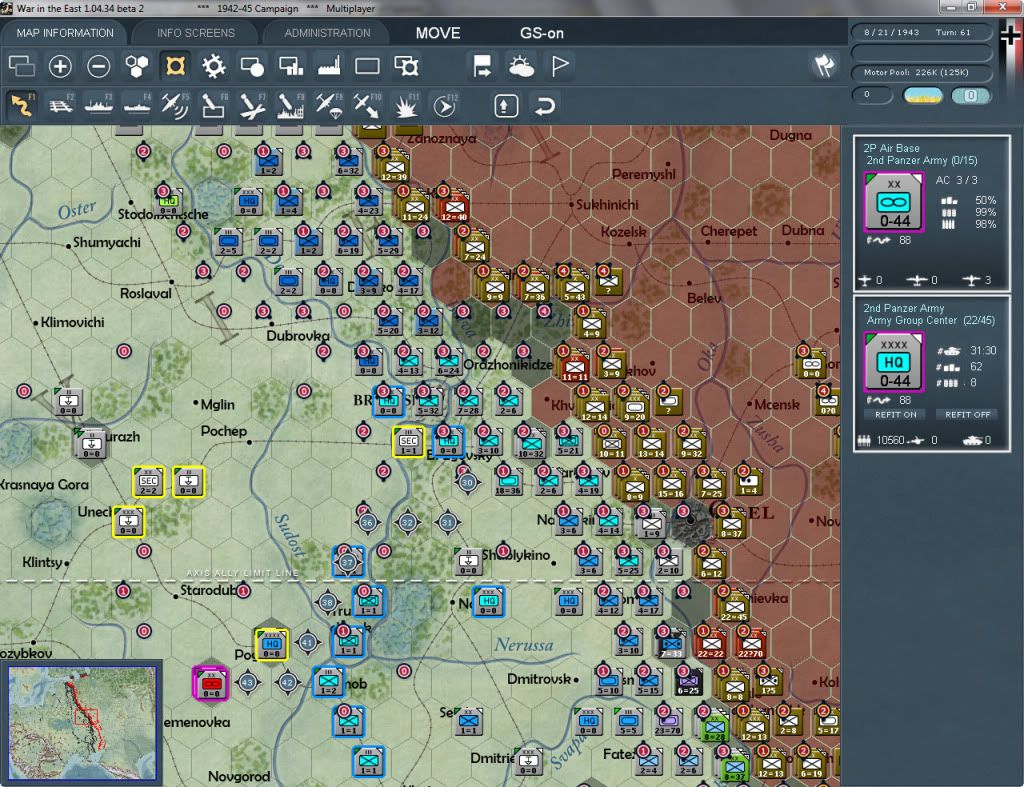Screen dimensions: 1024x787
Task: Select the bomb airfield mode (F7) icon
Action: click(252, 106)
